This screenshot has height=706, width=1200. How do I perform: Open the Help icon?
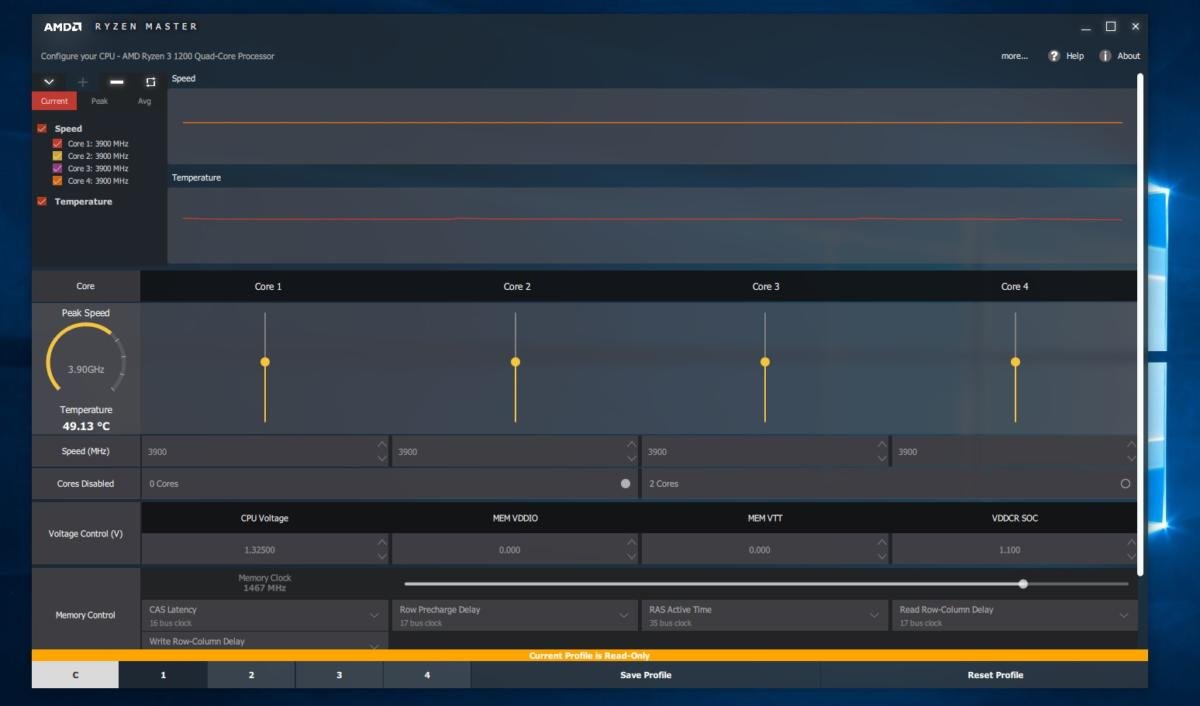coord(1054,56)
